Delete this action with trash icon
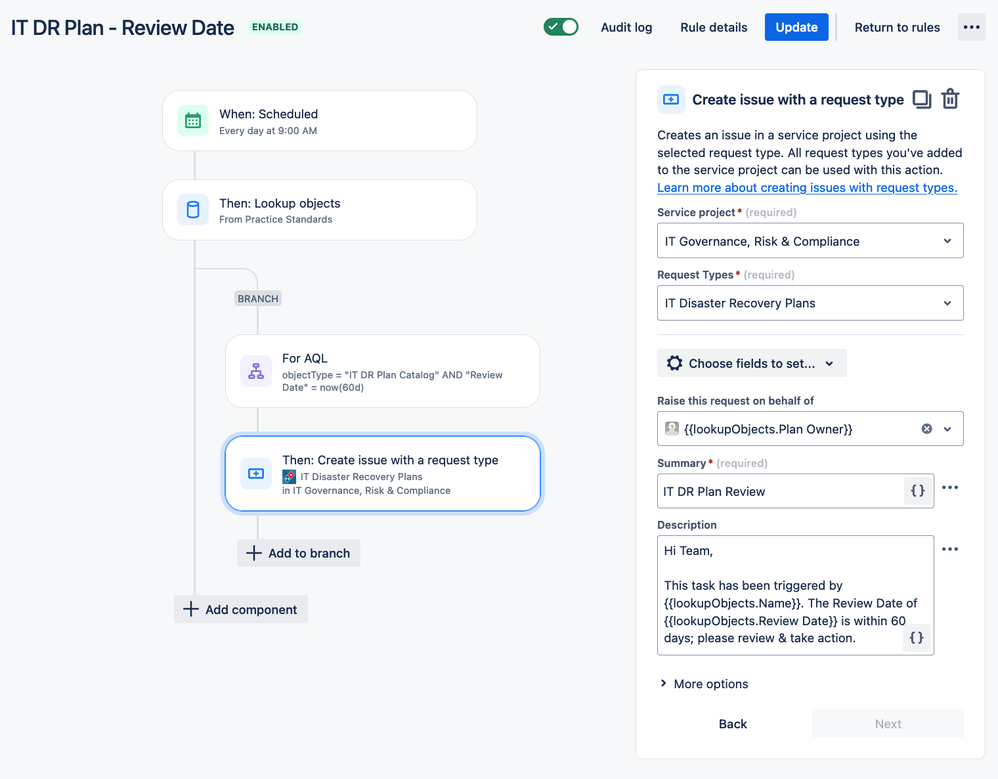 tap(950, 99)
